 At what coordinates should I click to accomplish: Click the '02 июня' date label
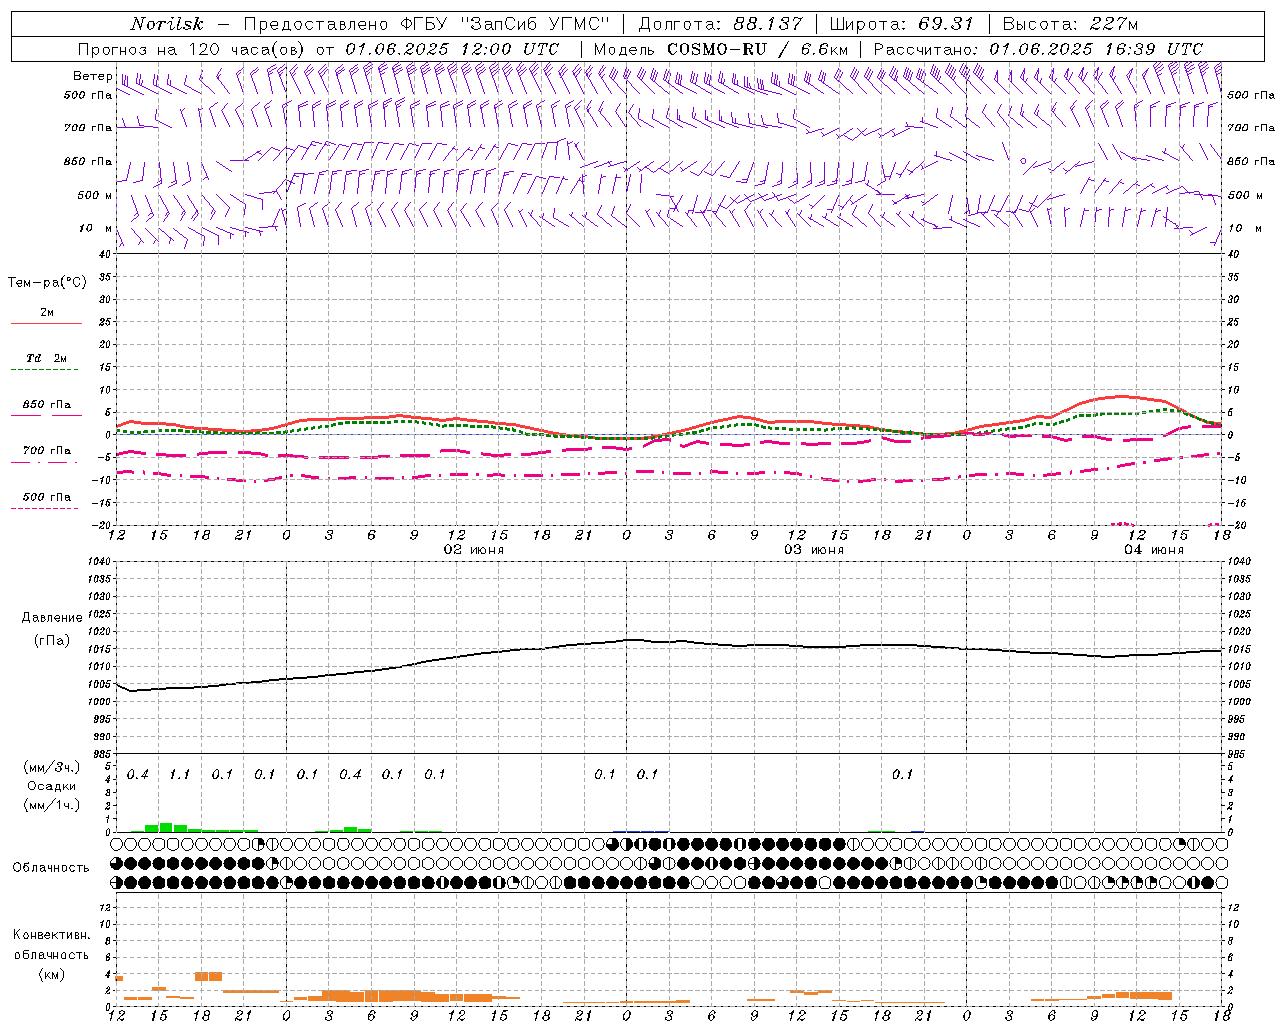[x=474, y=550]
